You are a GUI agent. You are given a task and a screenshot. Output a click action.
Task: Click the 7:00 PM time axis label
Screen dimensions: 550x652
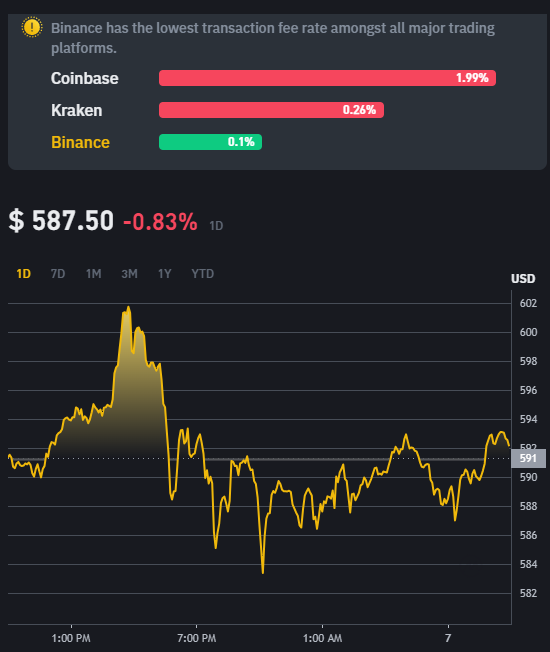(x=197, y=638)
